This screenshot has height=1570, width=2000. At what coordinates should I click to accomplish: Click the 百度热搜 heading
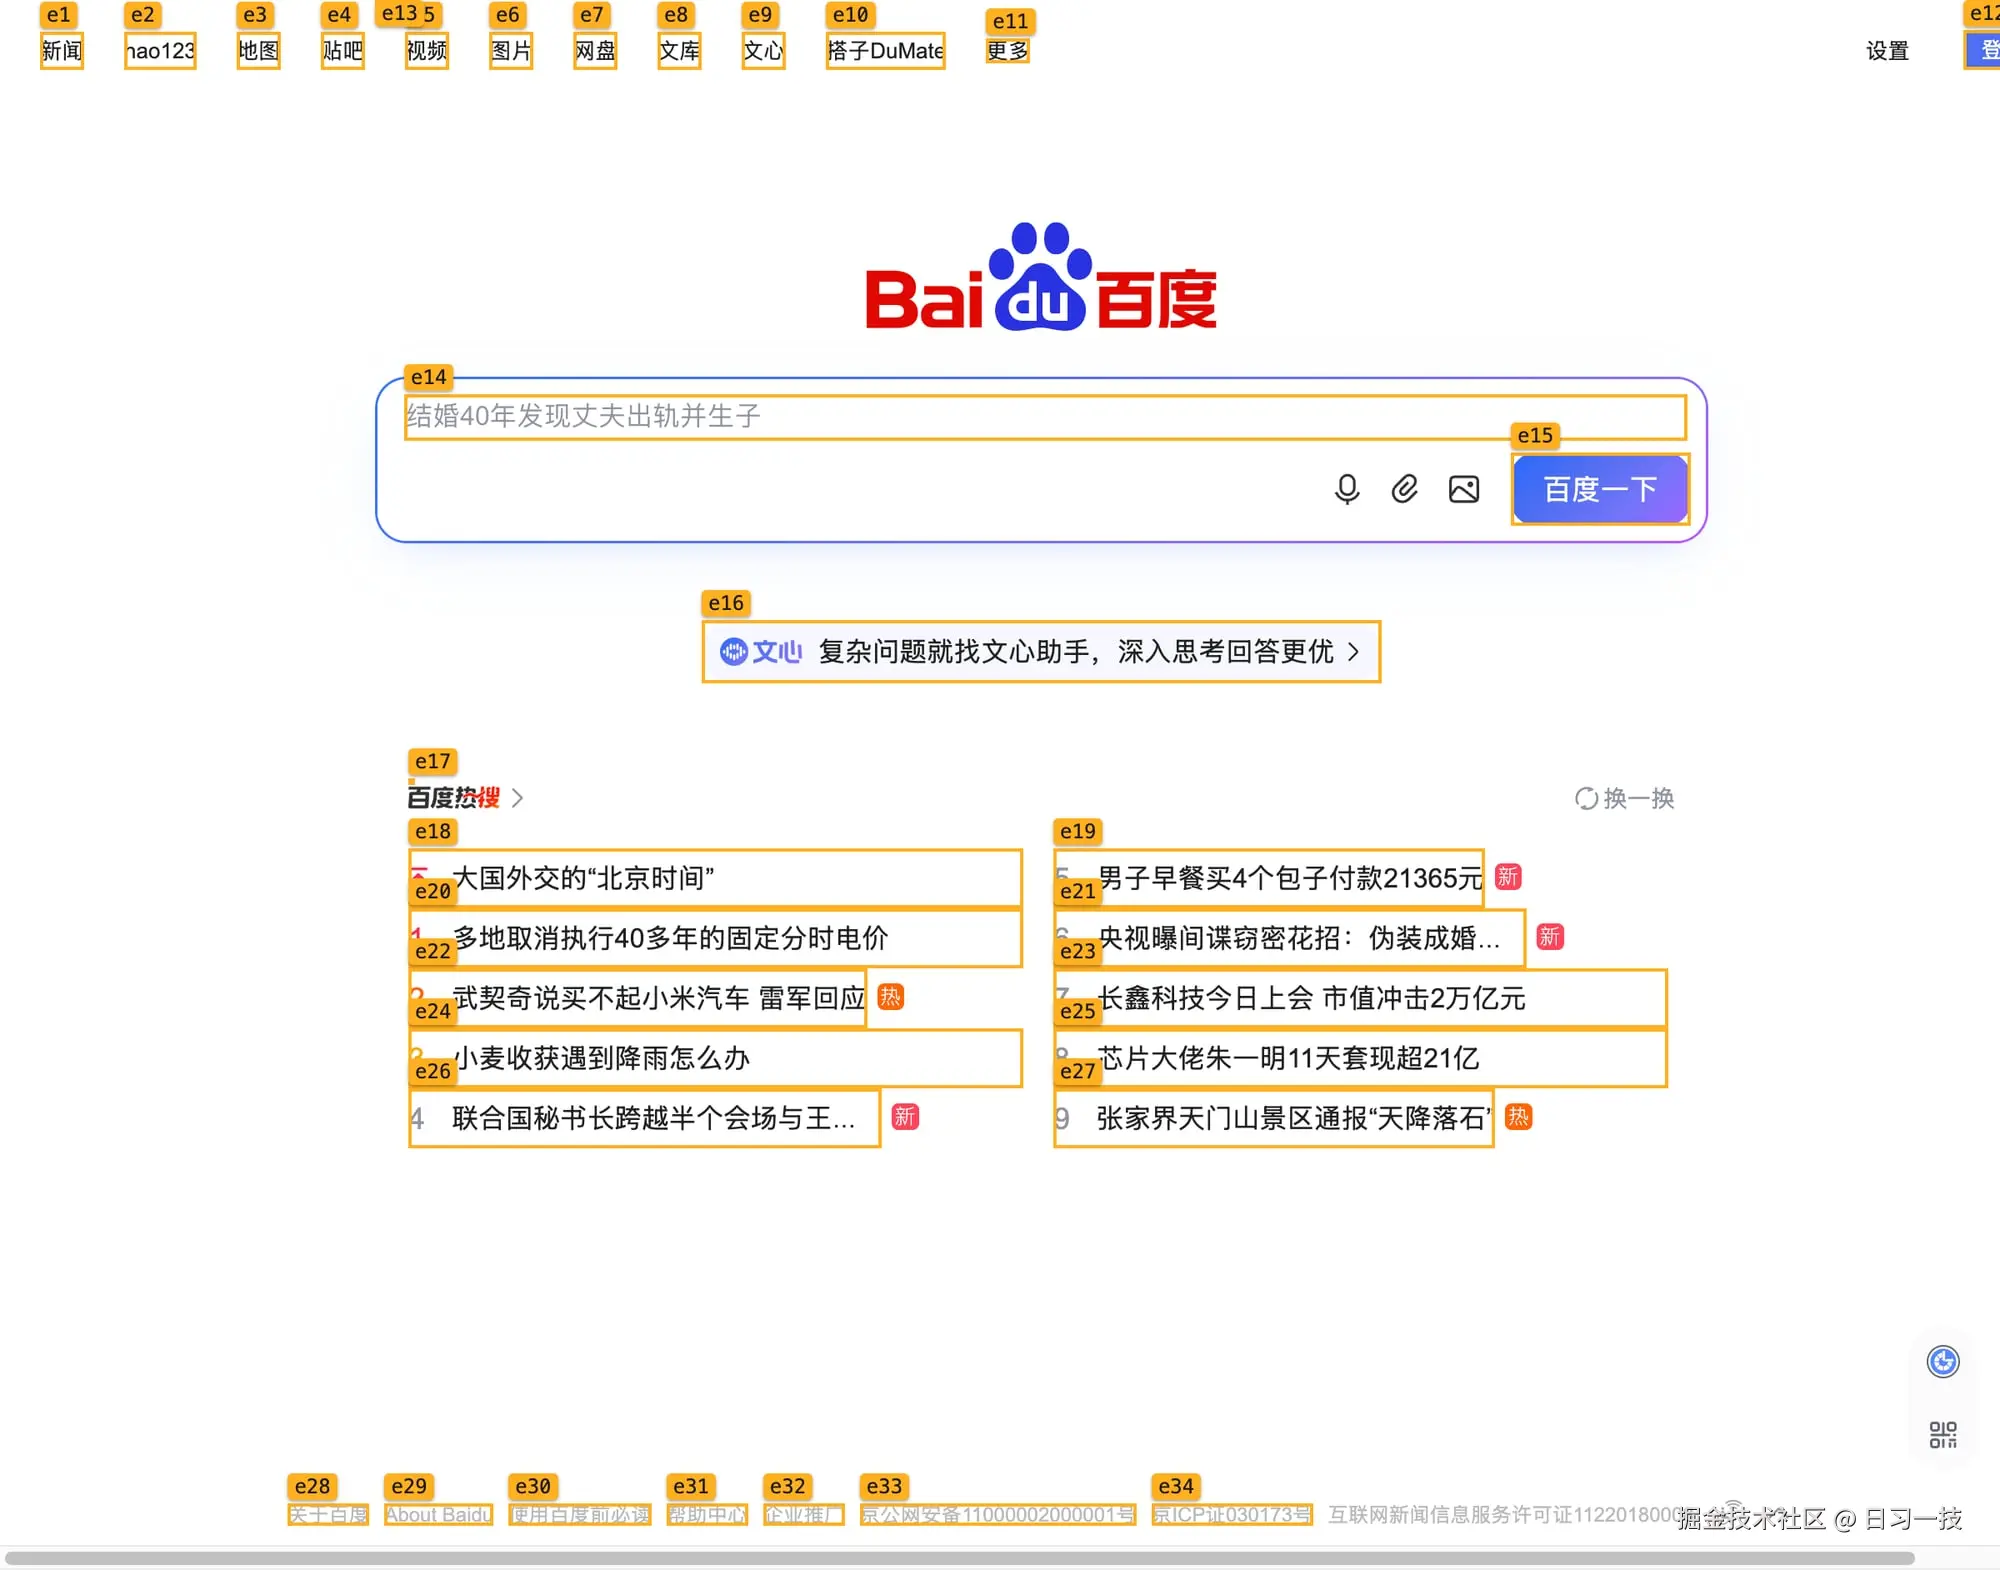pos(454,798)
